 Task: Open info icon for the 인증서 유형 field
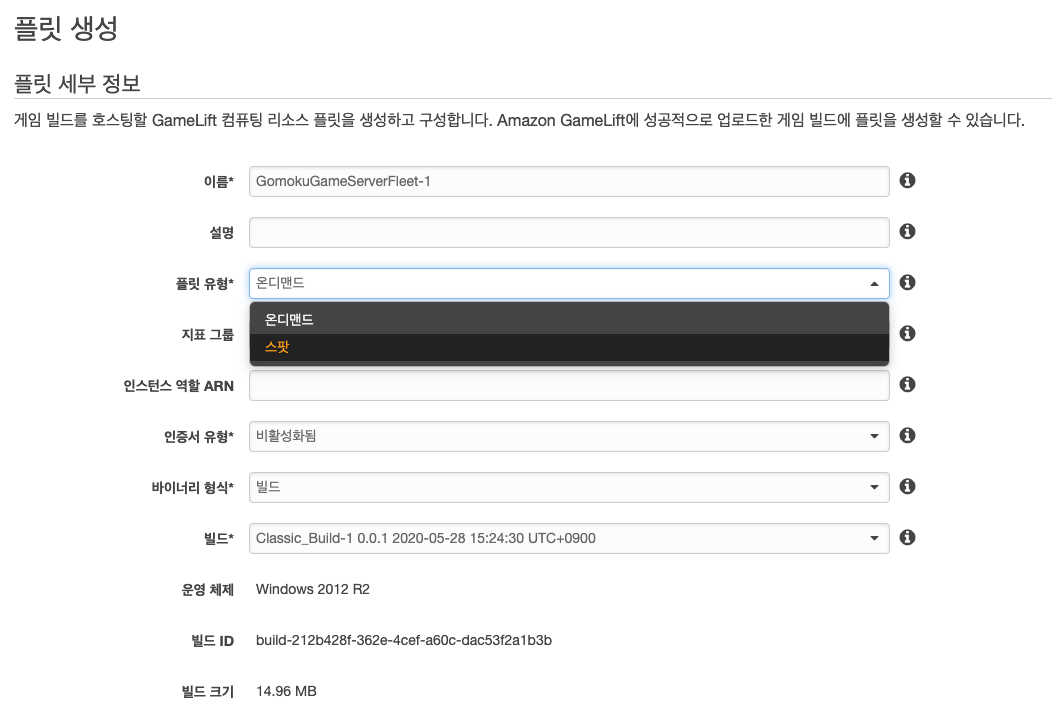(907, 435)
